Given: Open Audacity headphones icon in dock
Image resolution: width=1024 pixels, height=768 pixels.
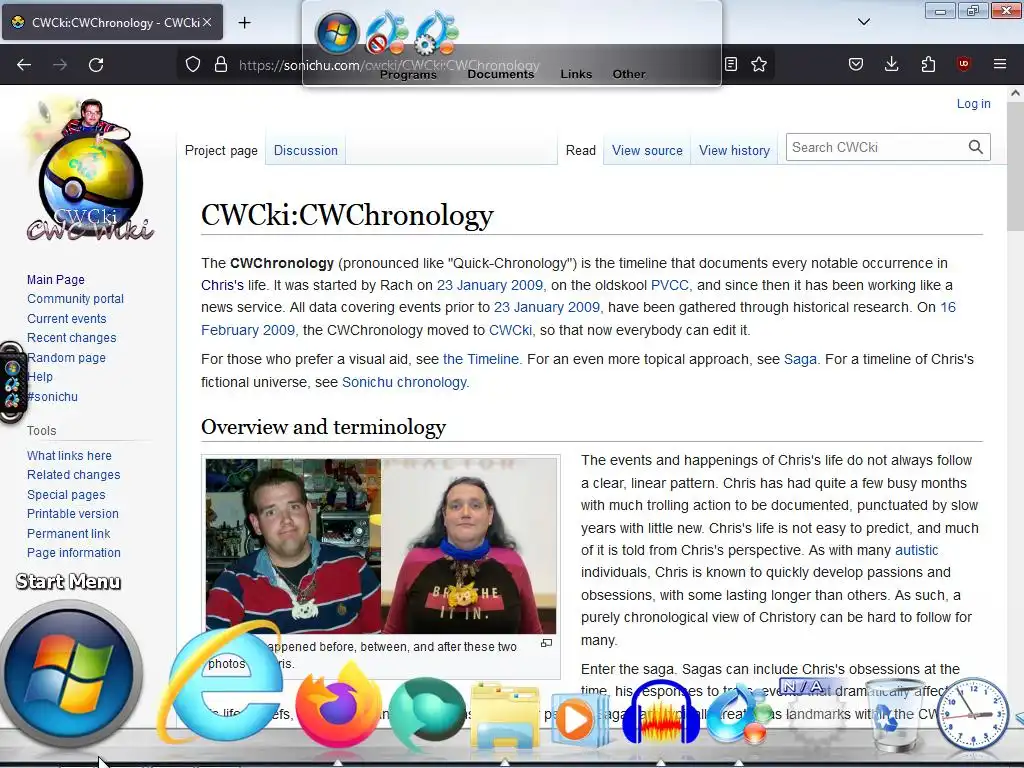Looking at the screenshot, I should [660, 713].
